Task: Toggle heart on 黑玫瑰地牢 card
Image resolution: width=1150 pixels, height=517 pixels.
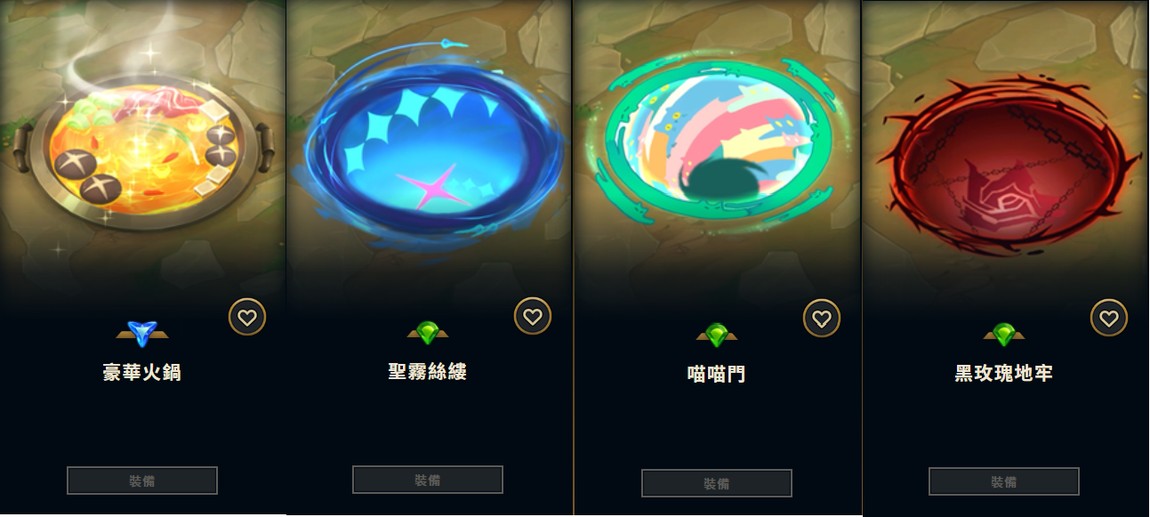Action: [x=1109, y=318]
